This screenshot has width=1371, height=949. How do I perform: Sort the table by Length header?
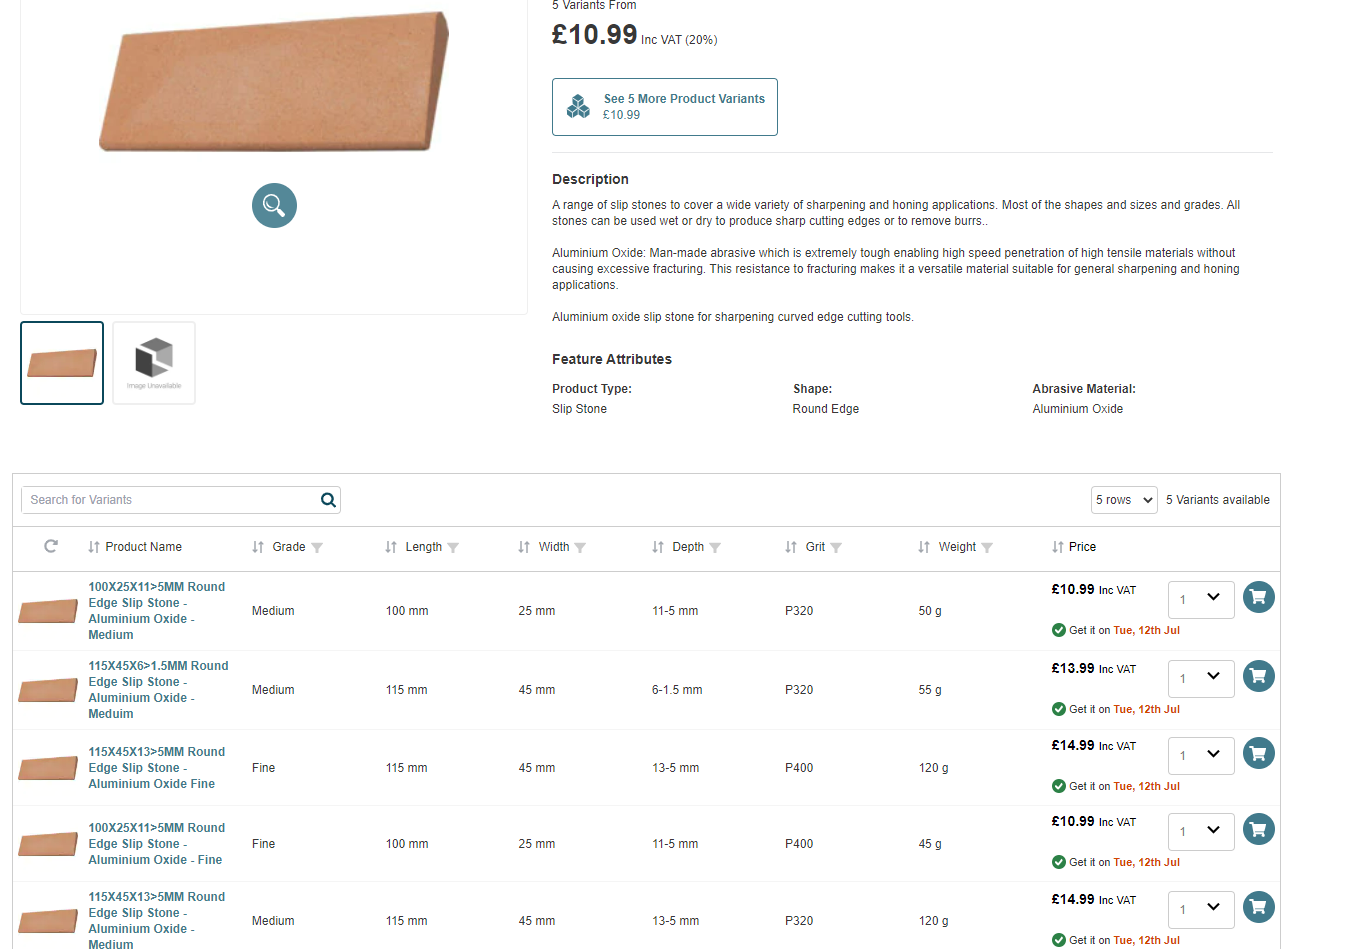[x=391, y=547]
